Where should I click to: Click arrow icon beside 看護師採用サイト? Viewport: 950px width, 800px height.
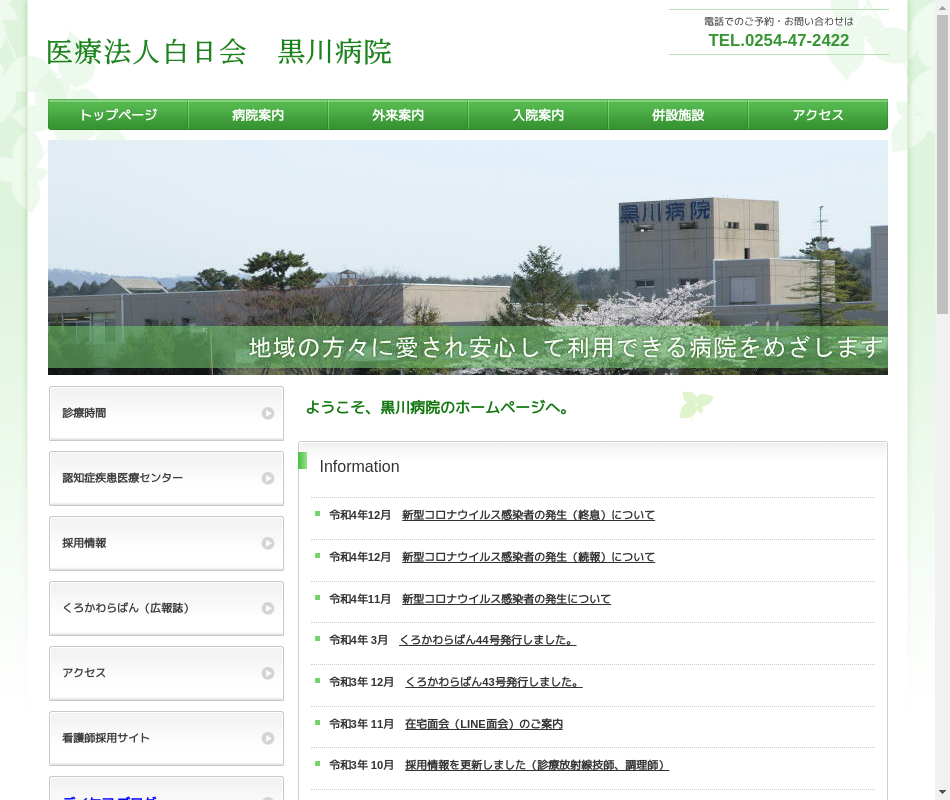coord(267,738)
